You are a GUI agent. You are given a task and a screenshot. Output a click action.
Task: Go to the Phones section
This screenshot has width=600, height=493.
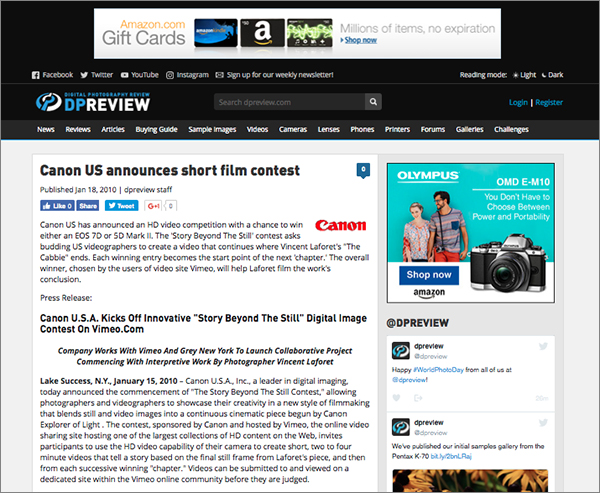(x=362, y=129)
